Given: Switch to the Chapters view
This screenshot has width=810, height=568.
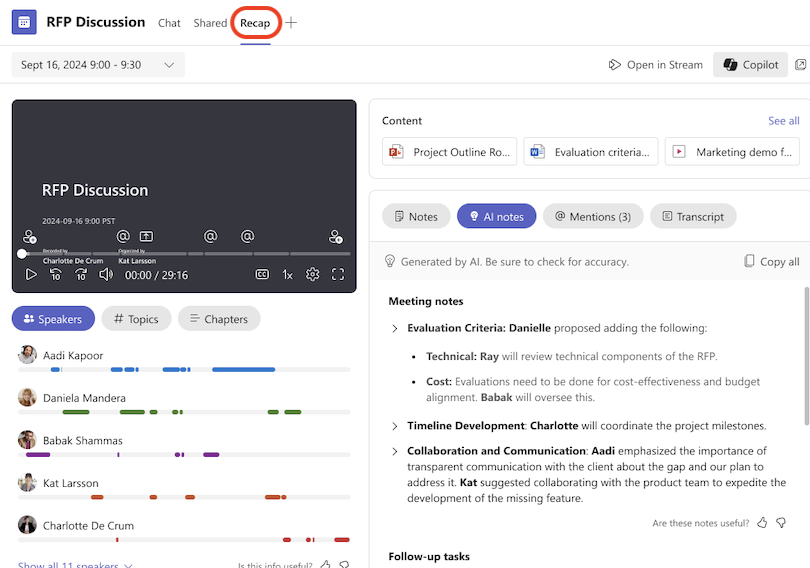Looking at the screenshot, I should point(219,319).
